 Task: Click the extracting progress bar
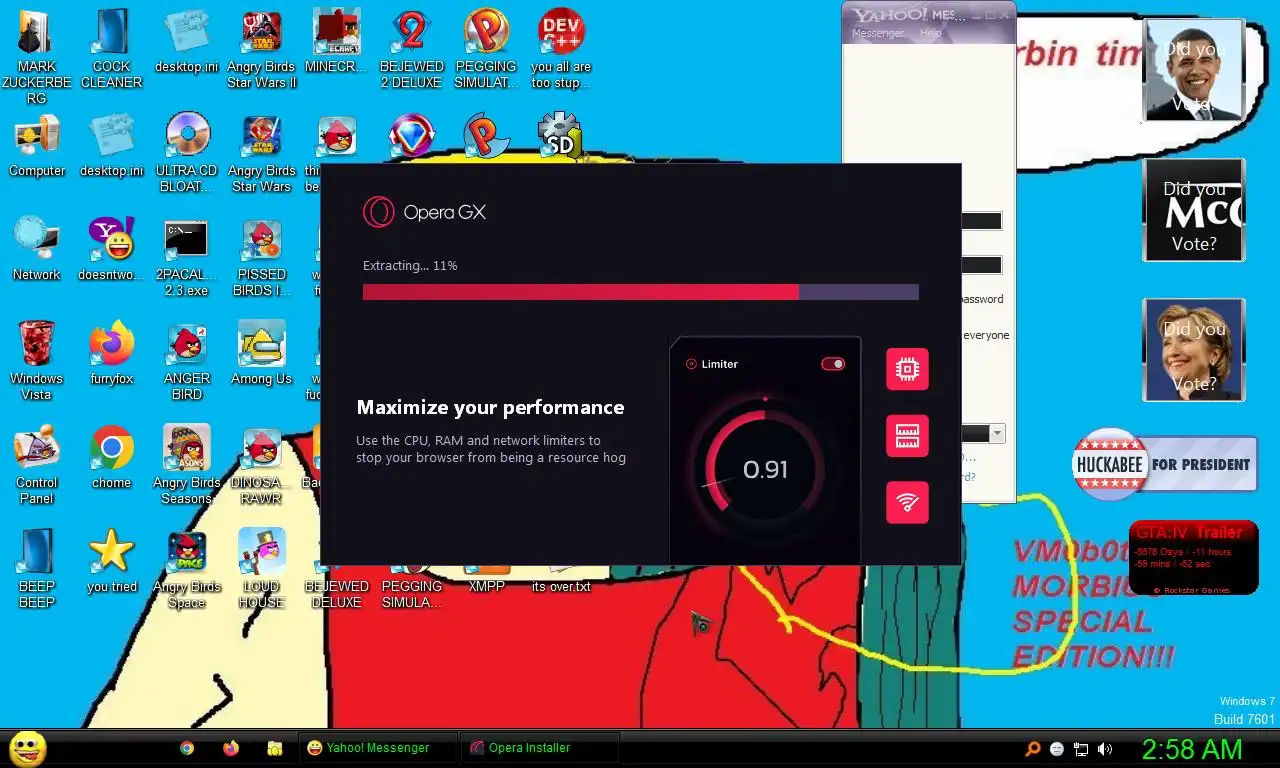pos(640,292)
